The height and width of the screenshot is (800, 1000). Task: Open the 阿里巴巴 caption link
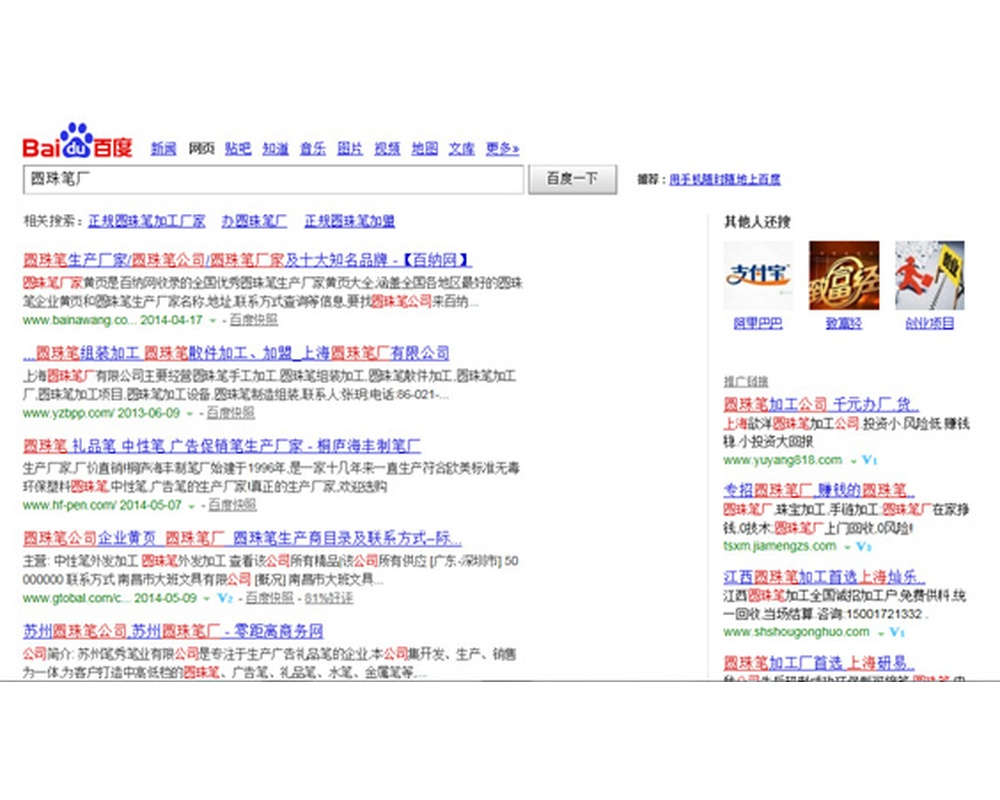[x=758, y=323]
